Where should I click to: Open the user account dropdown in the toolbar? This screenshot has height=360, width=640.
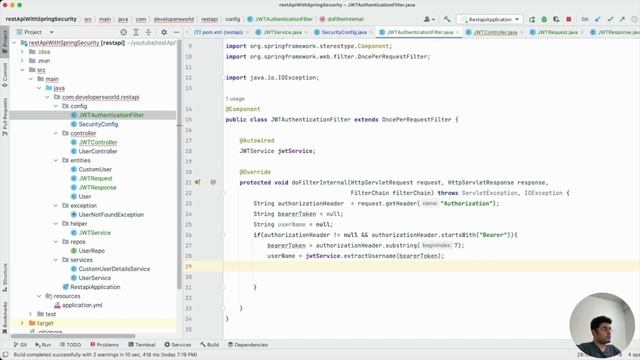tap(429, 19)
